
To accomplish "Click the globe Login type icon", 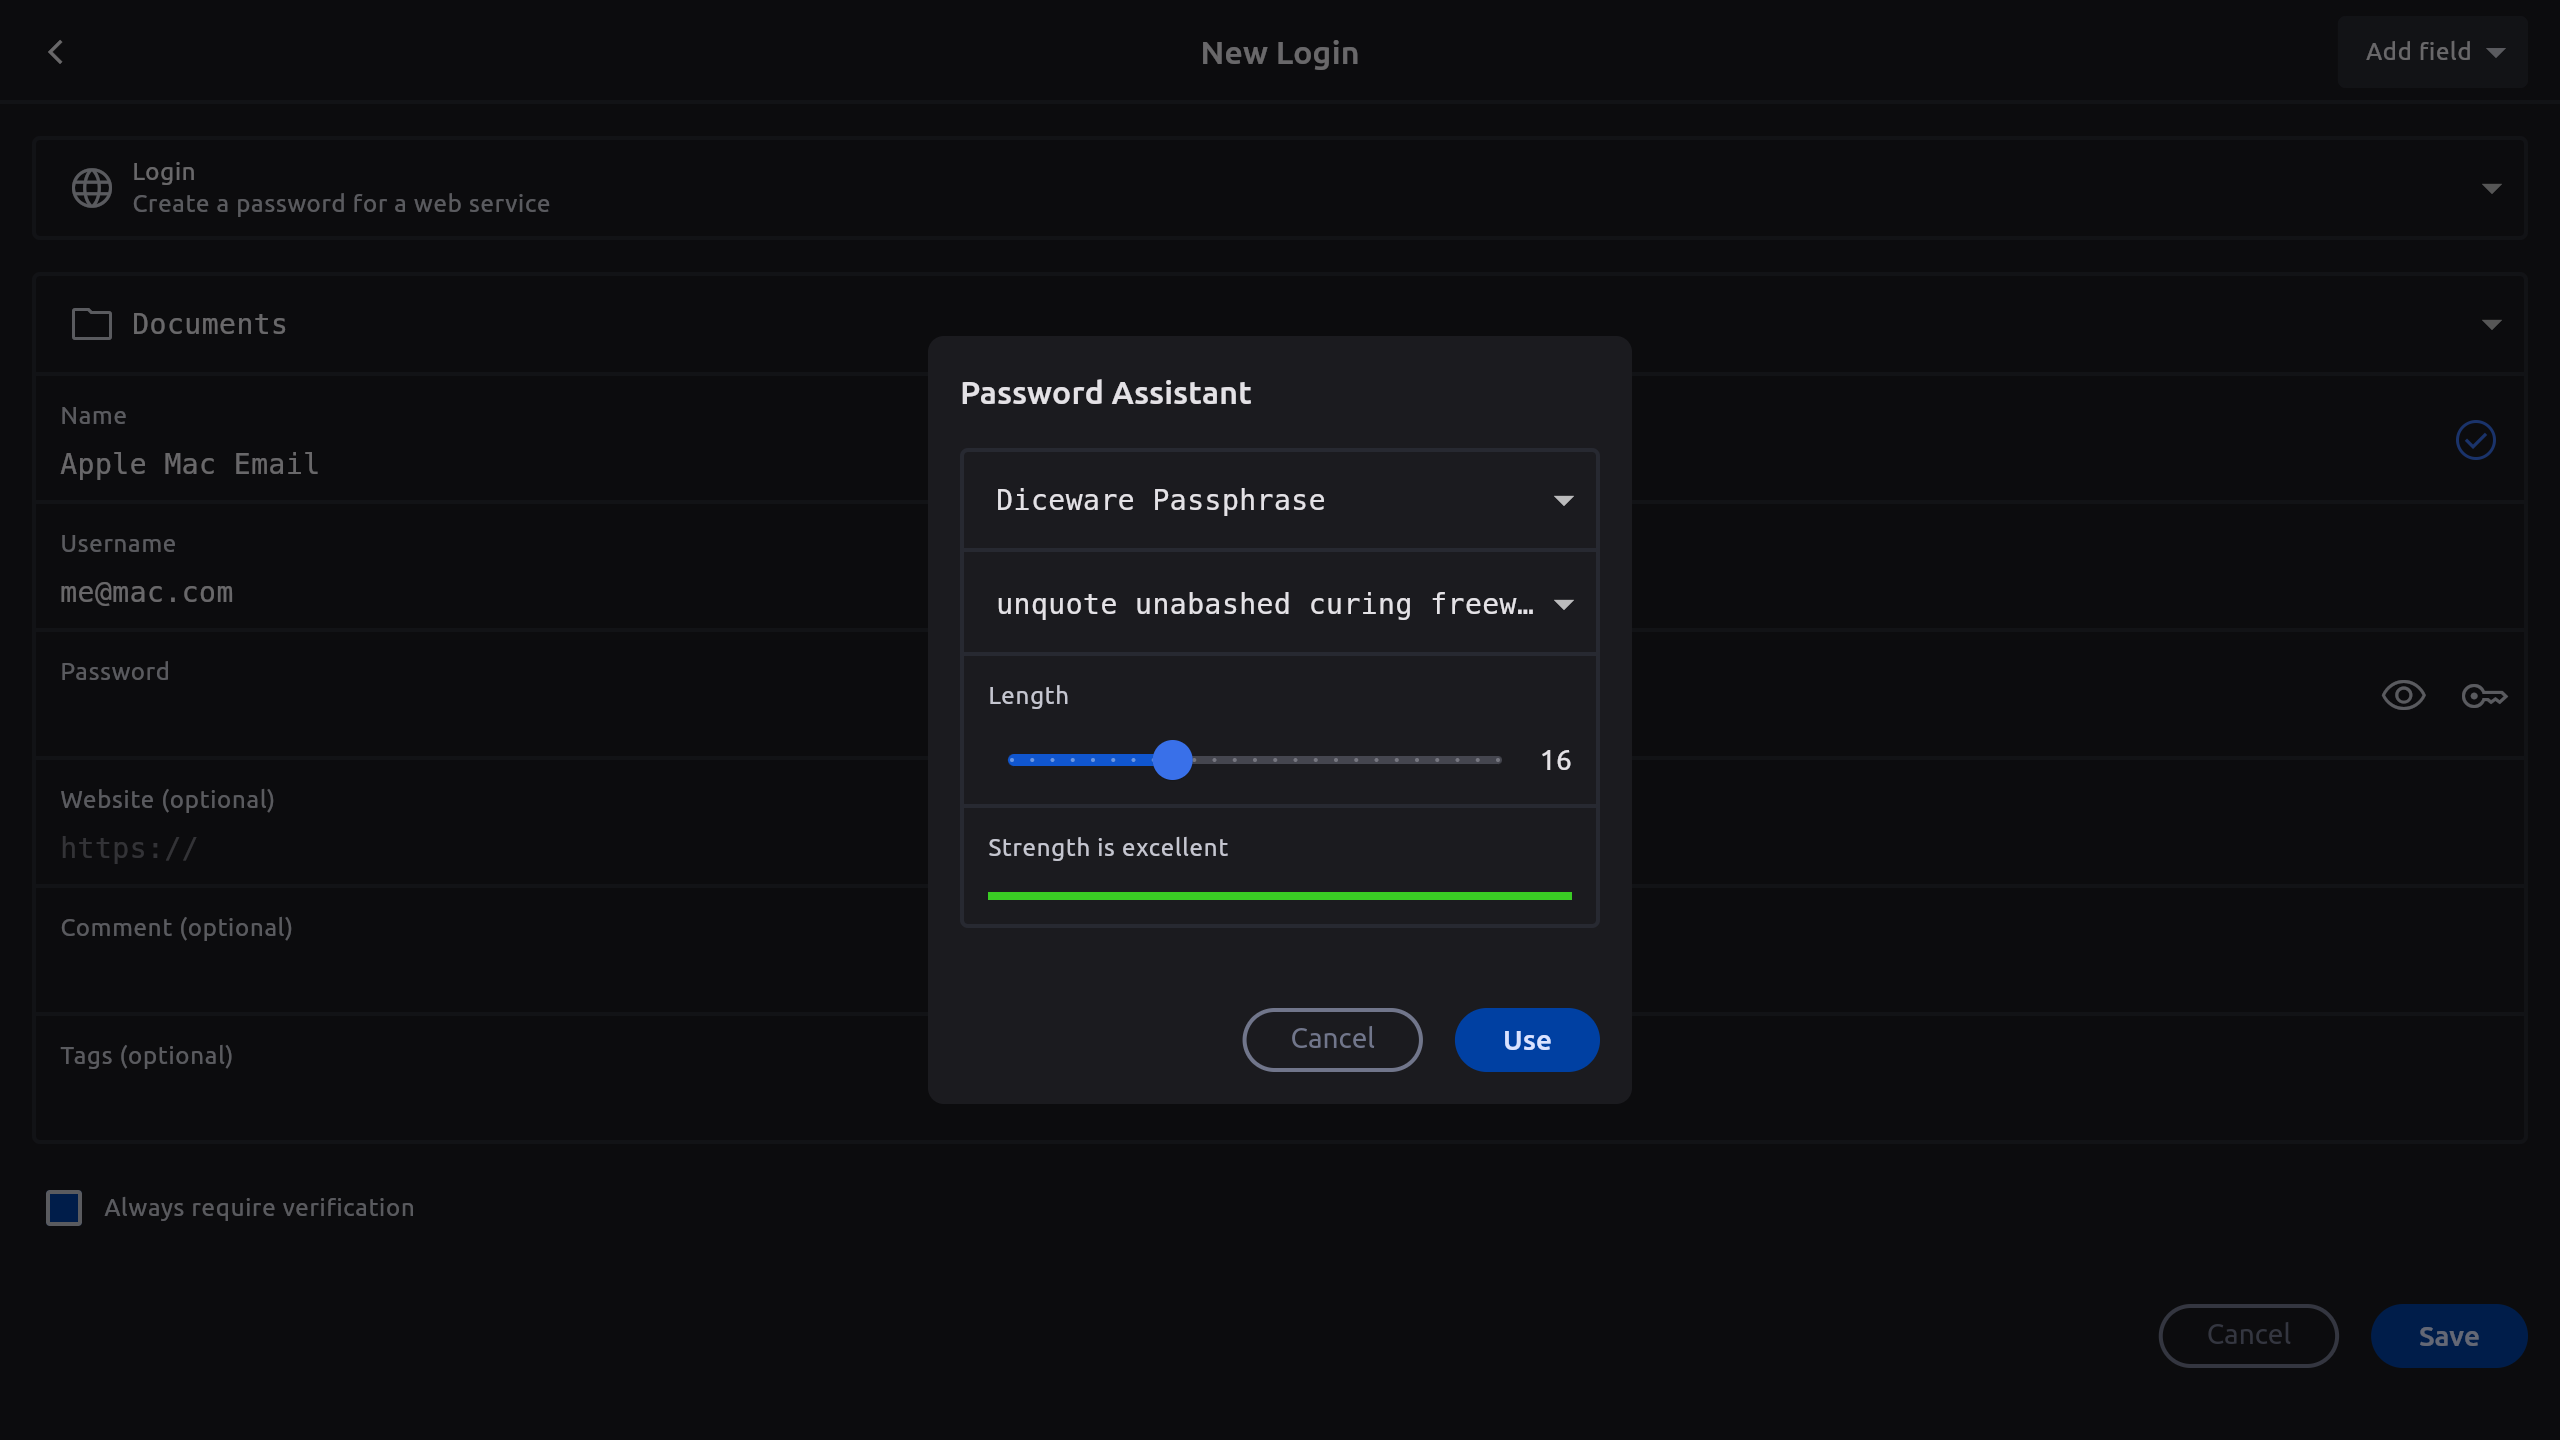I will (91, 188).
